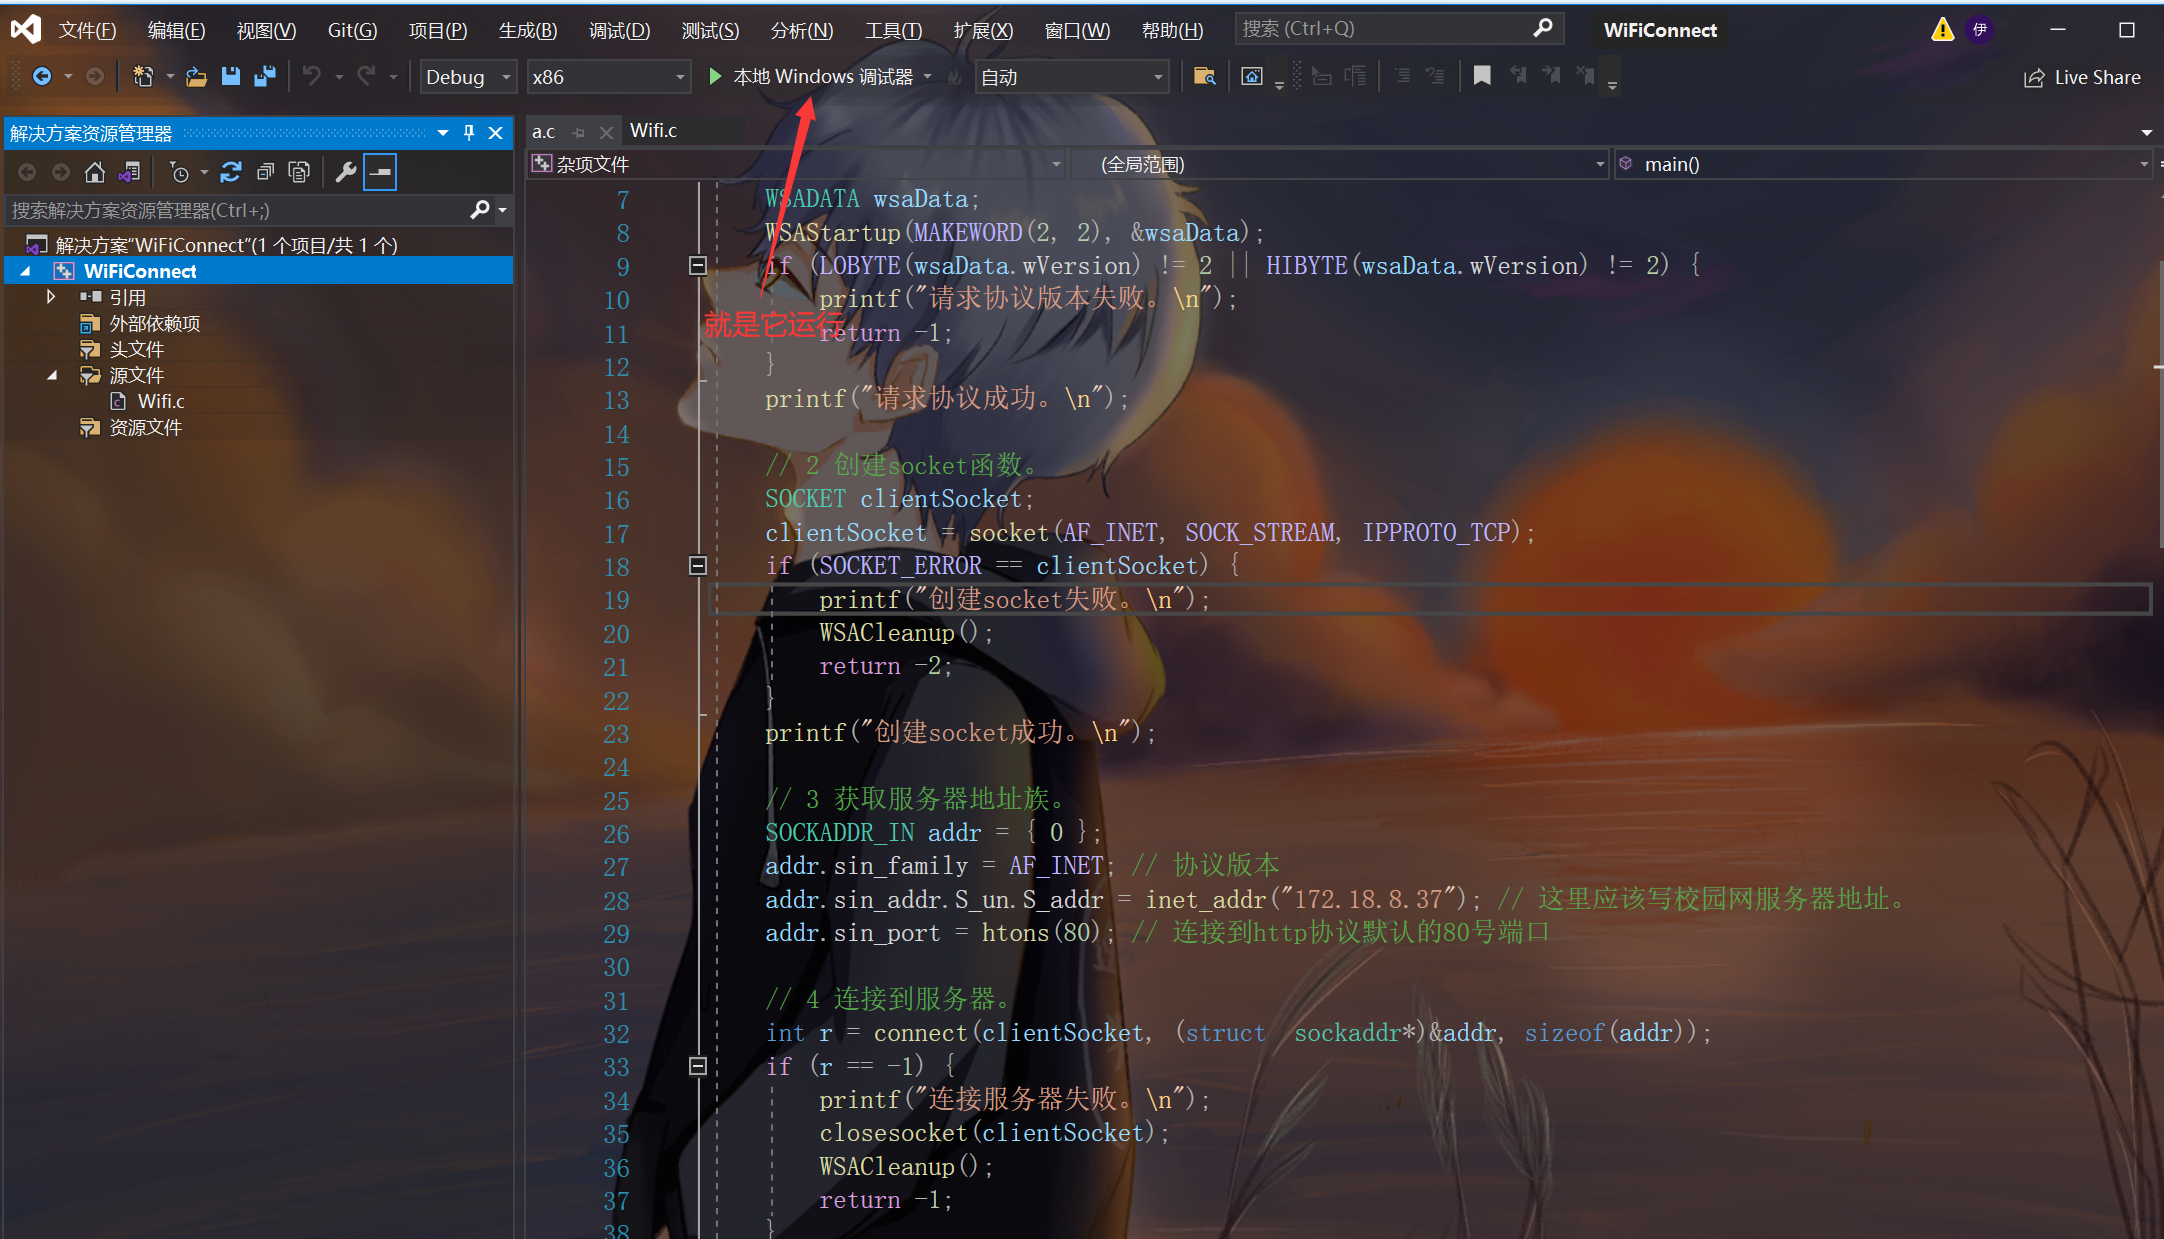Screen dimensions: 2164x1239
Task: Open Properties via the wrench icon
Action: 346,172
